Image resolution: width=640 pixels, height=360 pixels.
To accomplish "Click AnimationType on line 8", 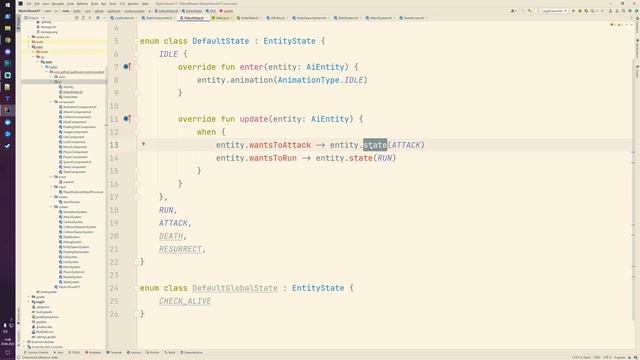I will point(309,80).
